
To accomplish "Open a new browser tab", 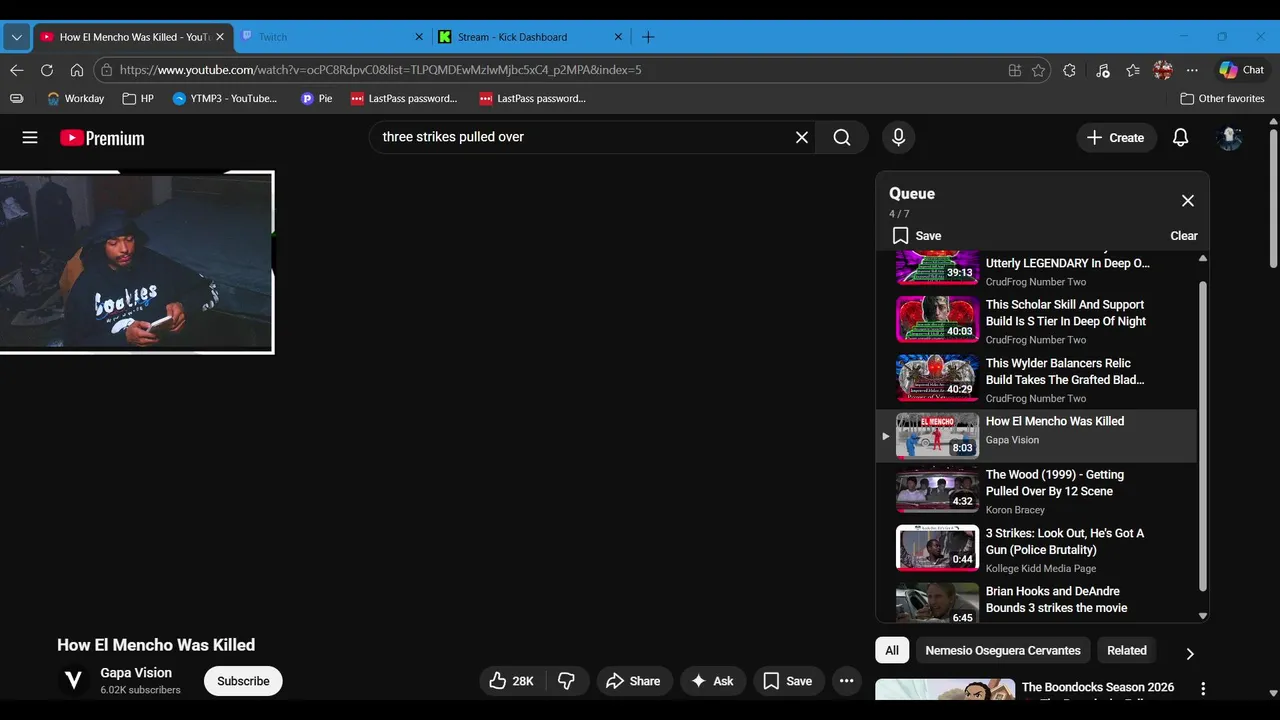I will (648, 37).
